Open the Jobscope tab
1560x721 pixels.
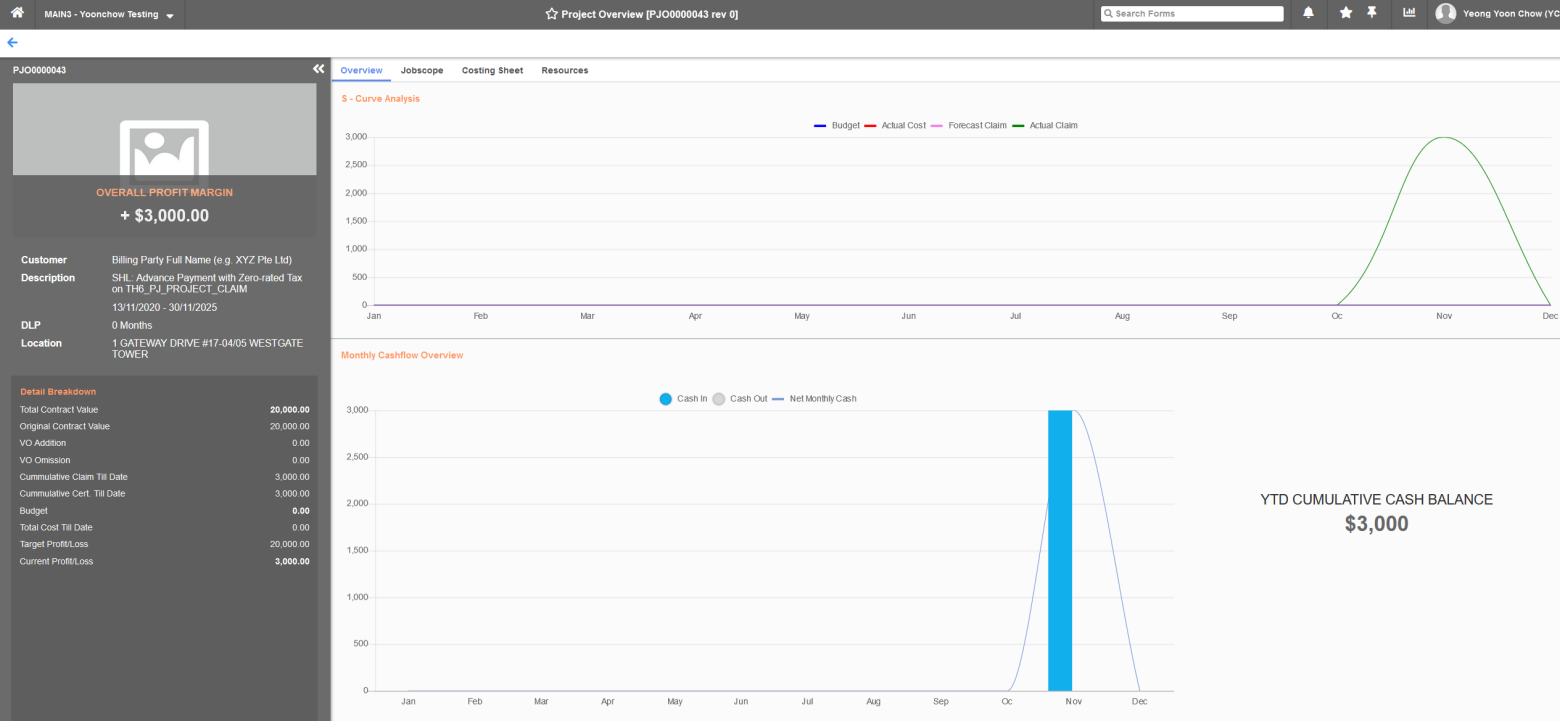coord(422,70)
